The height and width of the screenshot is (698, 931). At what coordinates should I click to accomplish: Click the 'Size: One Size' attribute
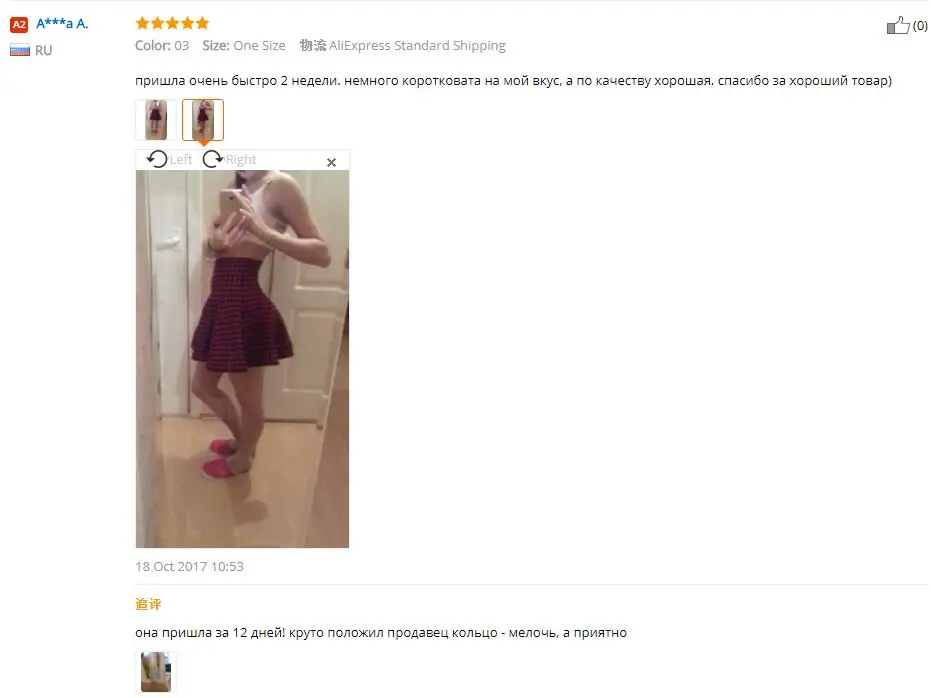243,46
